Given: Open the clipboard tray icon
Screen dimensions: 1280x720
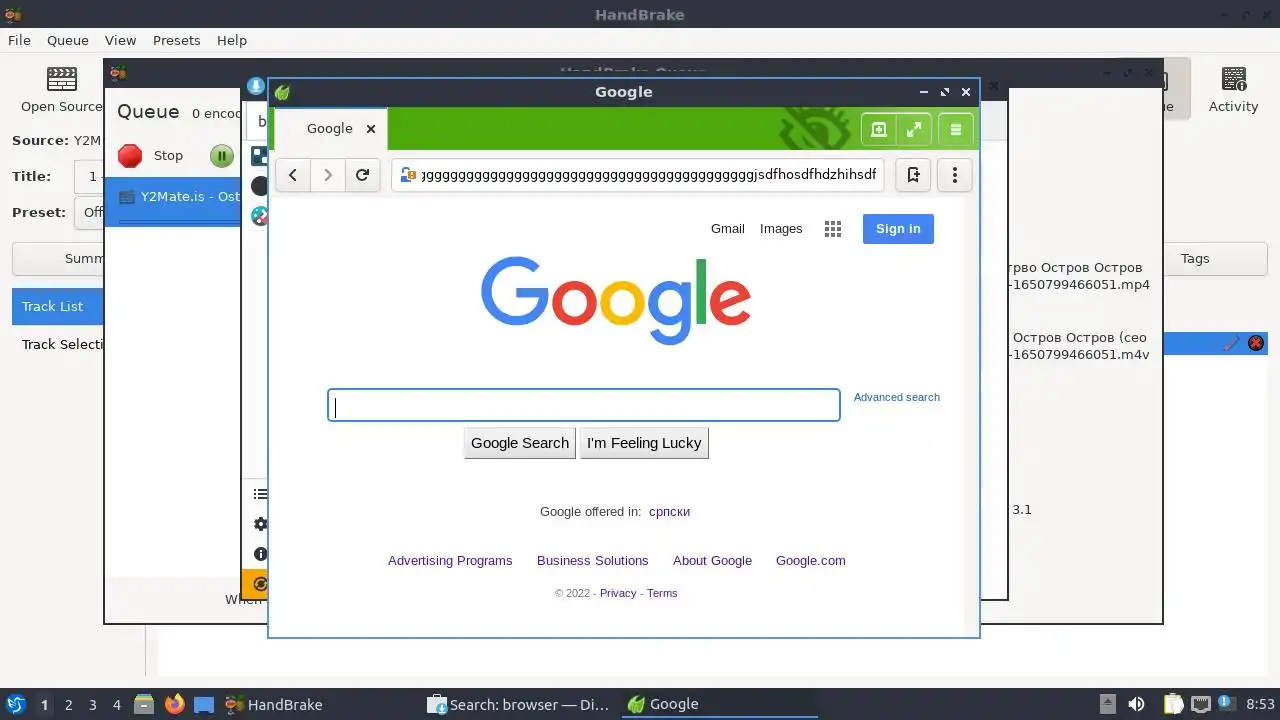Looking at the screenshot, I should [1173, 704].
